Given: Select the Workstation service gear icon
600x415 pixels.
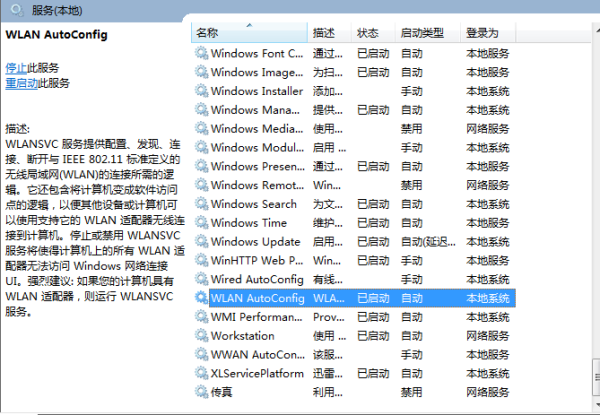Looking at the screenshot, I should 201,336.
